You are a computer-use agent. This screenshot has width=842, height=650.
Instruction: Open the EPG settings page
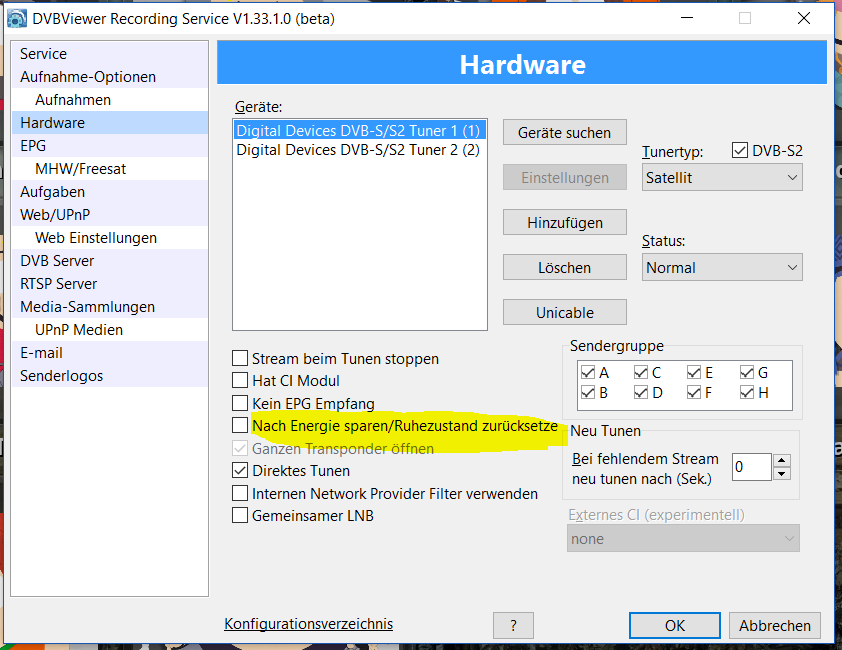pos(110,146)
